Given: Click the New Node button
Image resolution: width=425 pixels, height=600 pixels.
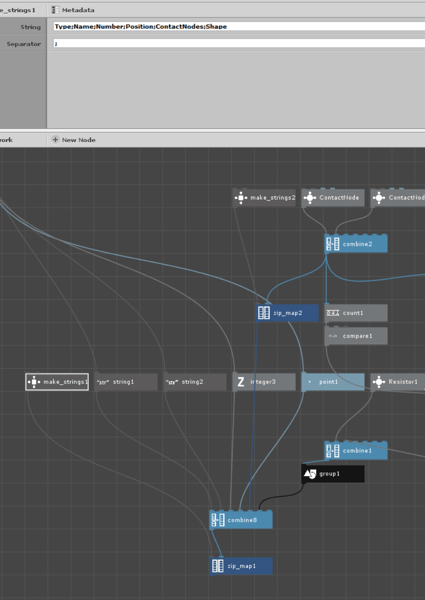Looking at the screenshot, I should pos(73,140).
